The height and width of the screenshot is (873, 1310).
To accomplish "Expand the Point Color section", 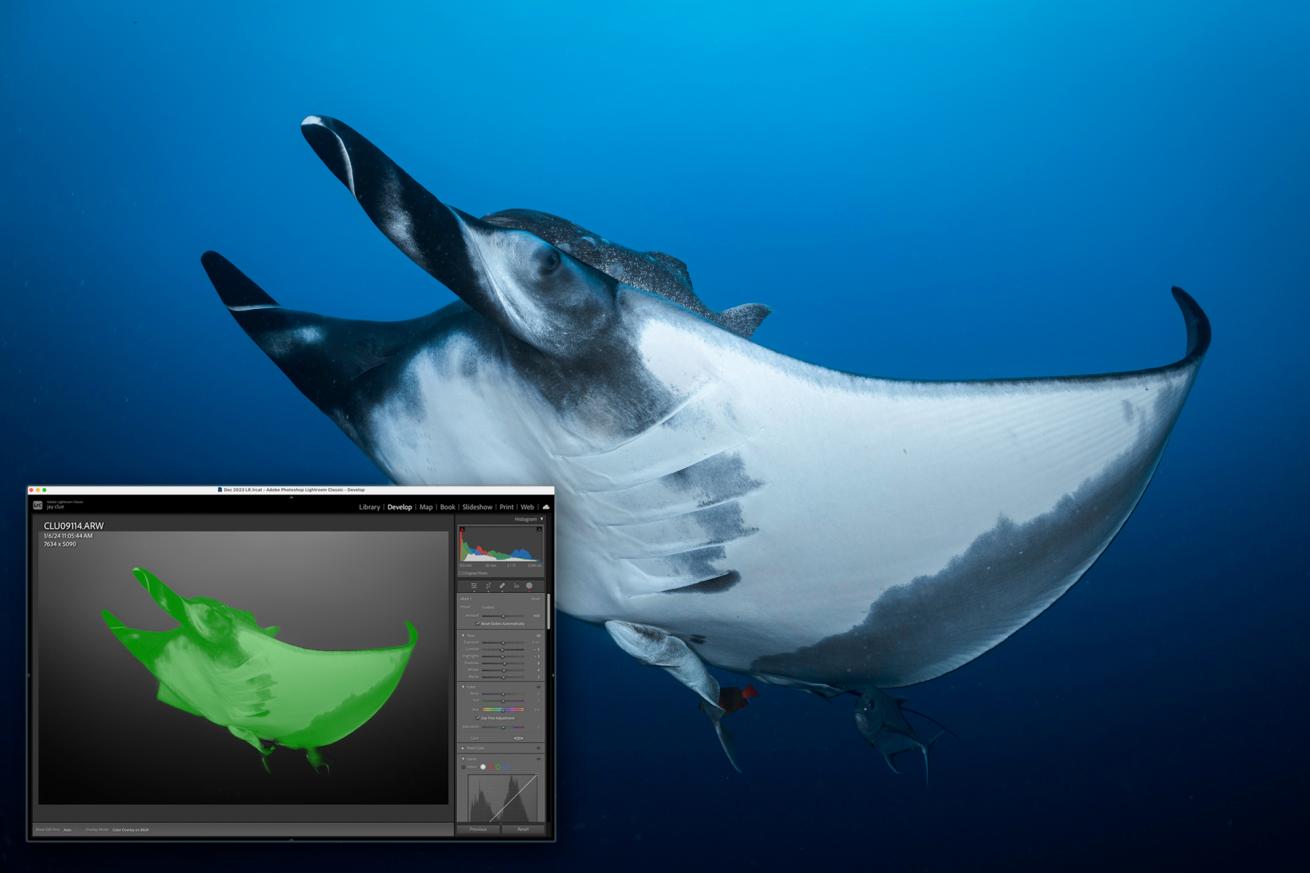I will tap(462, 748).
